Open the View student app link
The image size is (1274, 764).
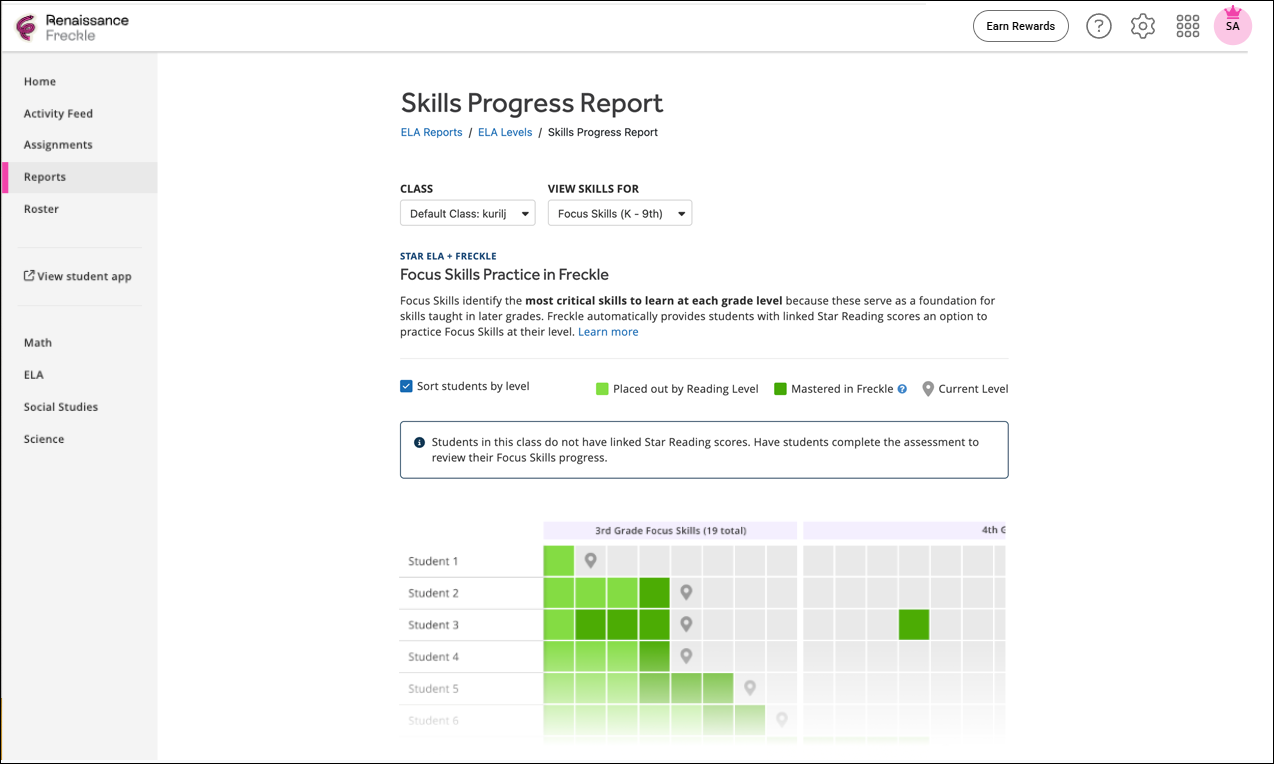[x=78, y=276]
